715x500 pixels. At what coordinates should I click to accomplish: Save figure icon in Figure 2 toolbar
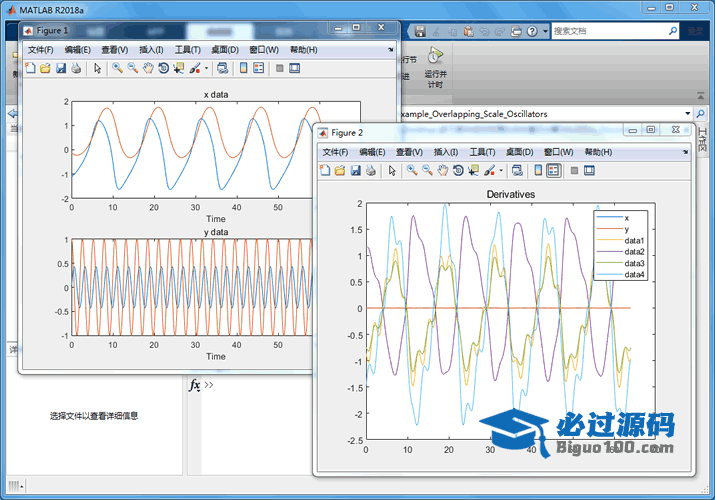(355, 170)
